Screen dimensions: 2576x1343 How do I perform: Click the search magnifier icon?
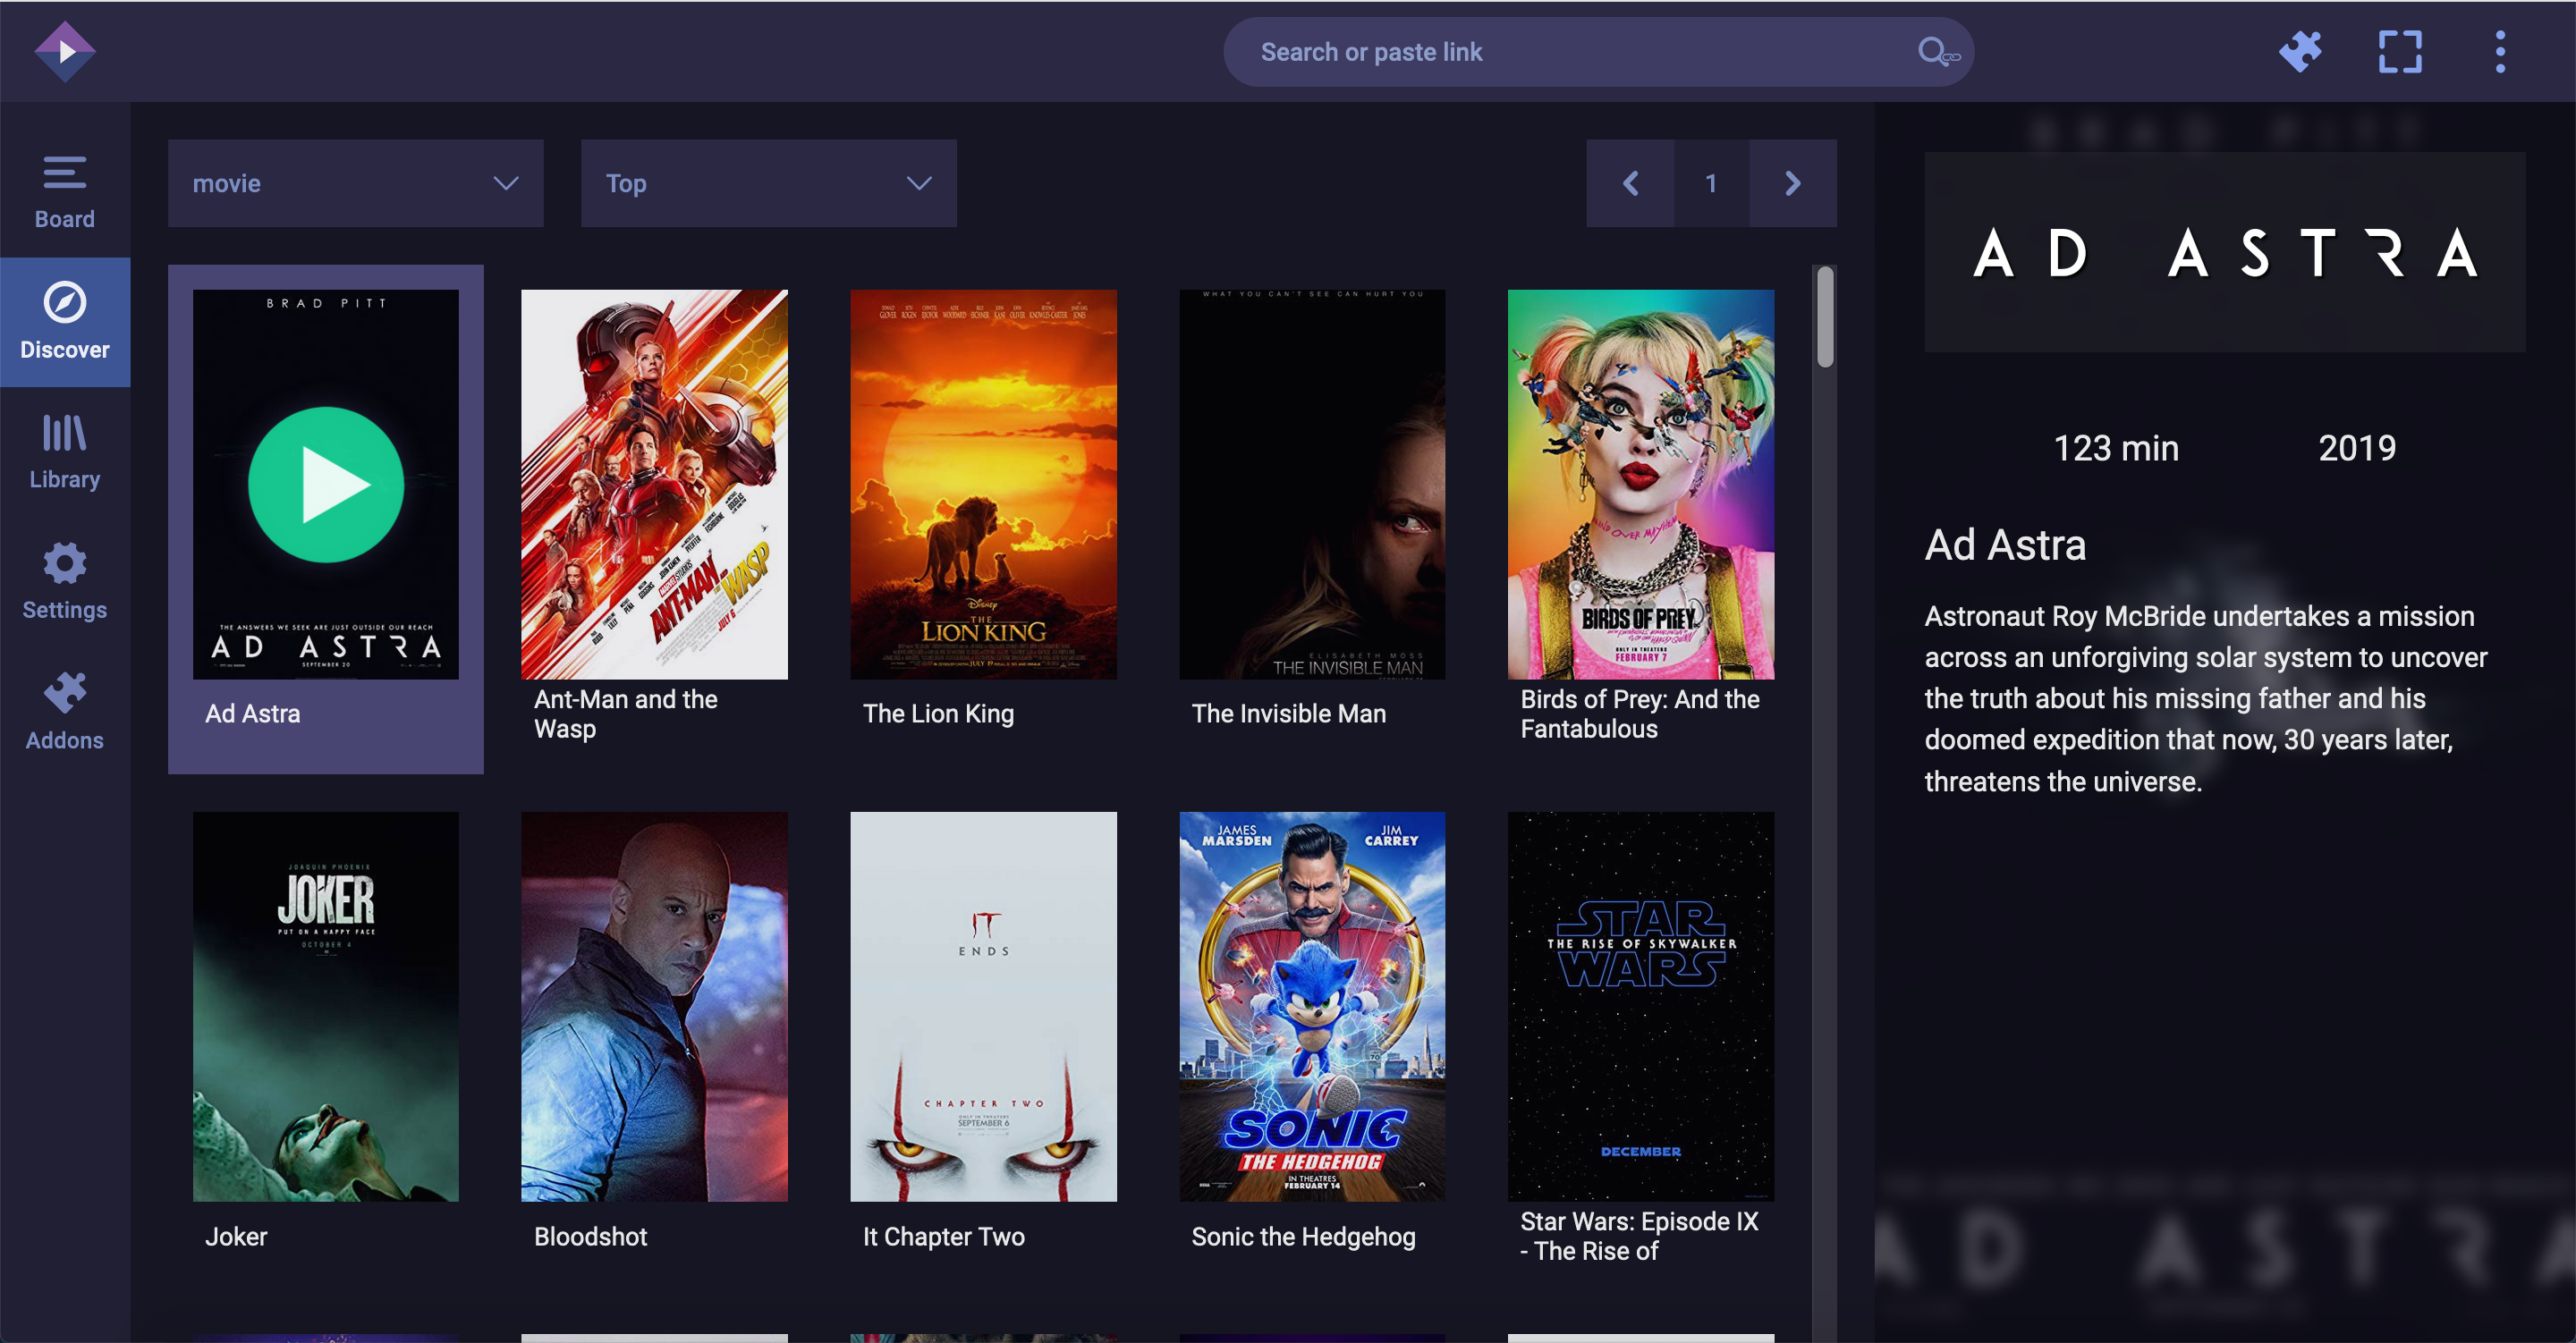click(x=1936, y=52)
